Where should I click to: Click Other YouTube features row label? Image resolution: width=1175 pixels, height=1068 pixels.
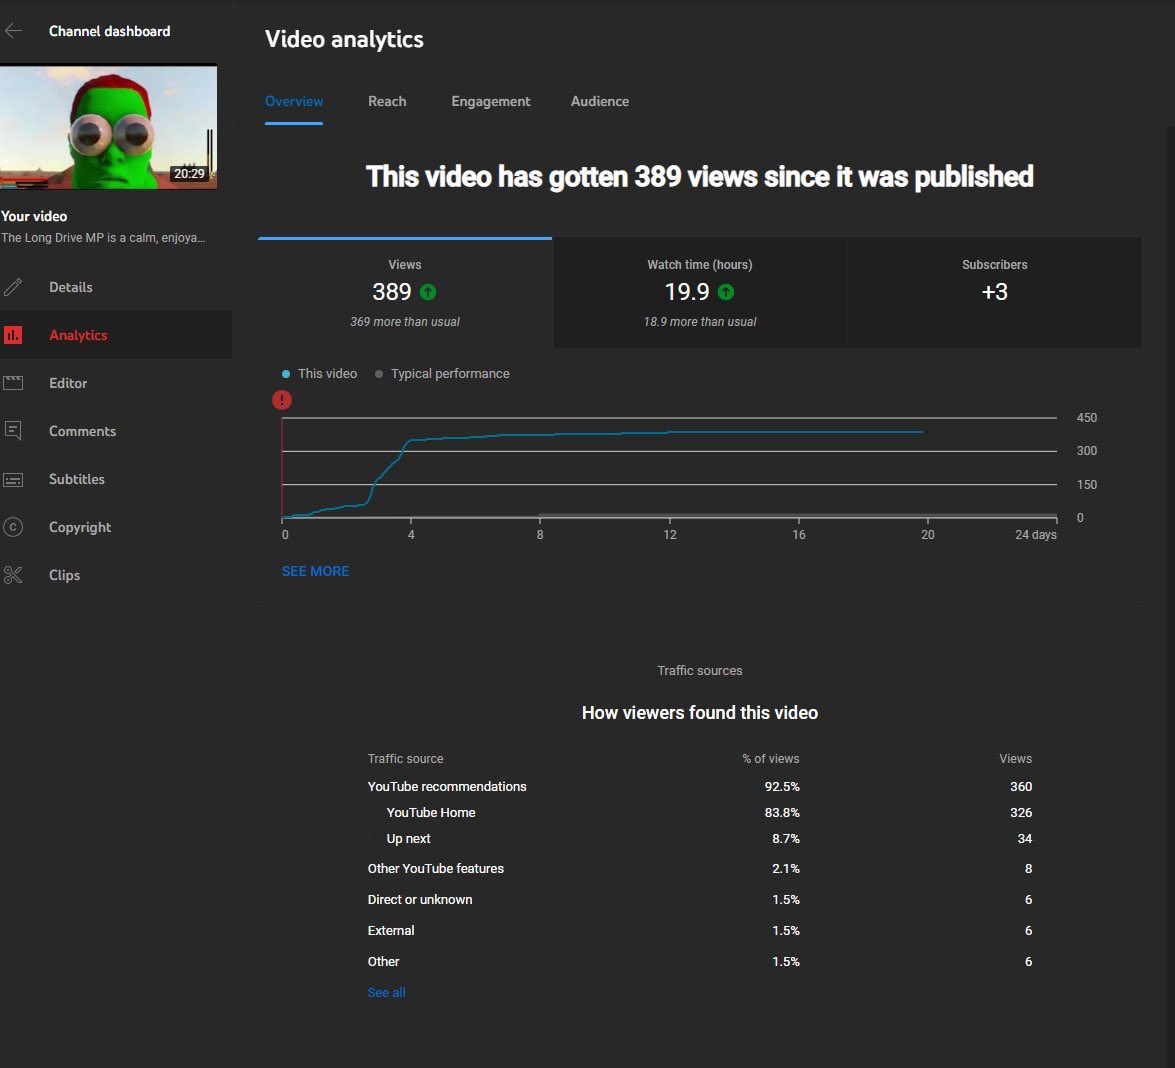tap(435, 869)
